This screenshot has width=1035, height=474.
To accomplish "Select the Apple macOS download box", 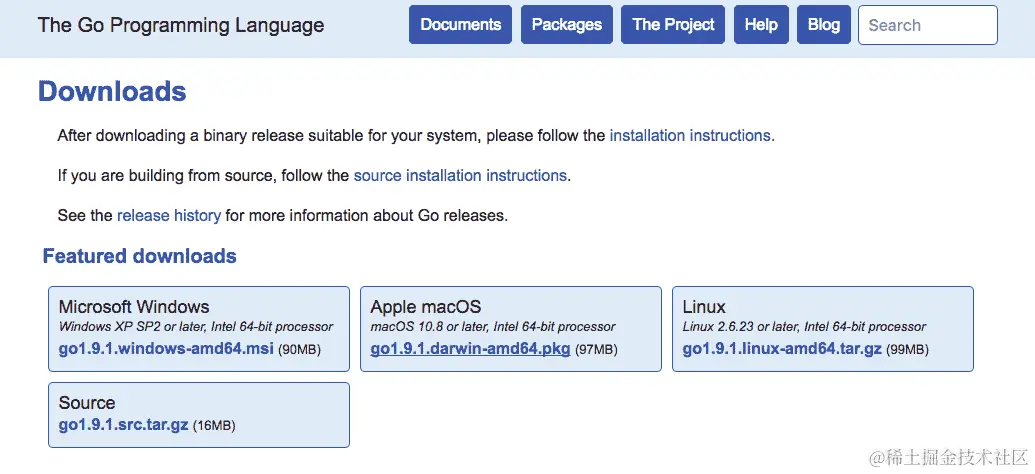I will coord(511,329).
